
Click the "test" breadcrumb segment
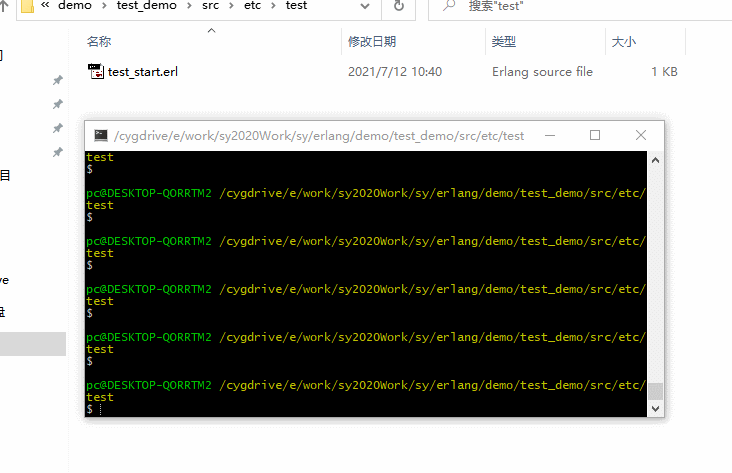coord(296,6)
